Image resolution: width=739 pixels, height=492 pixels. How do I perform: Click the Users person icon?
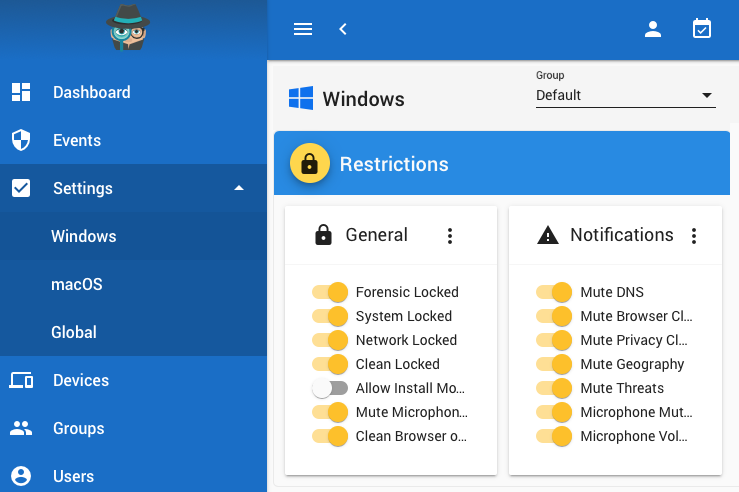pos(21,476)
